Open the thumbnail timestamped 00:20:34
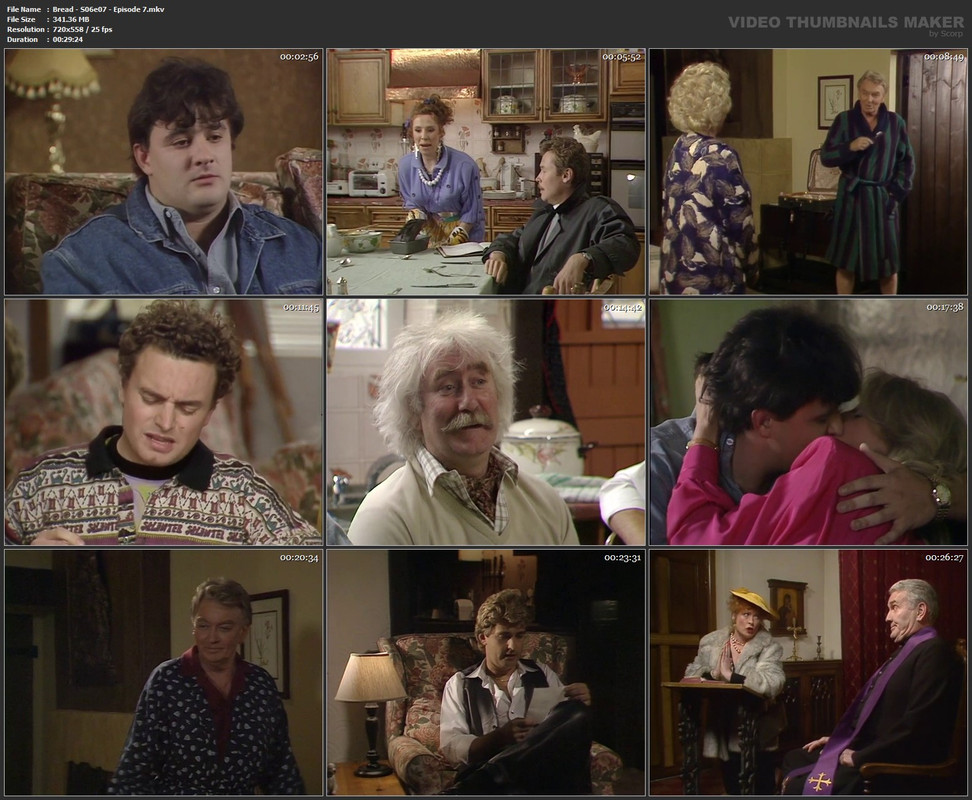Viewport: 972px width, 800px height. click(164, 672)
